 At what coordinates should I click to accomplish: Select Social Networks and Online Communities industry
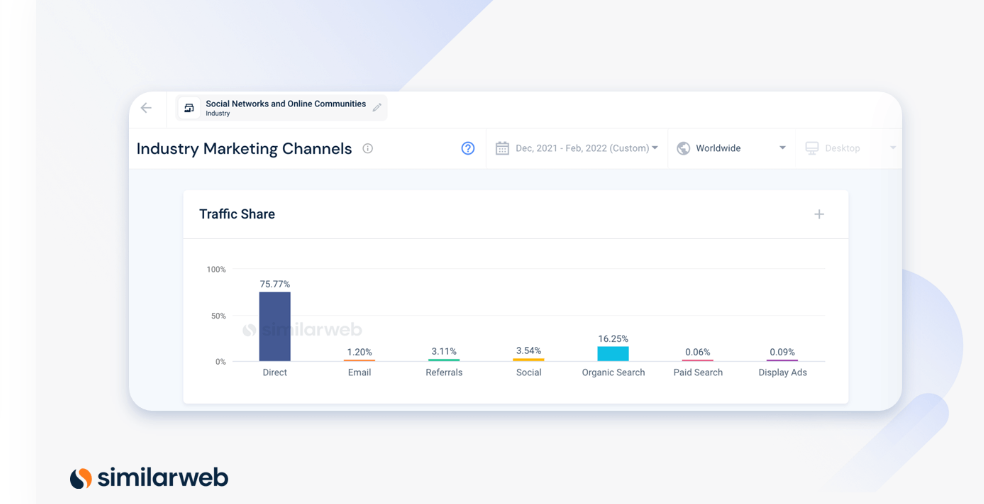pyautogui.click(x=286, y=104)
